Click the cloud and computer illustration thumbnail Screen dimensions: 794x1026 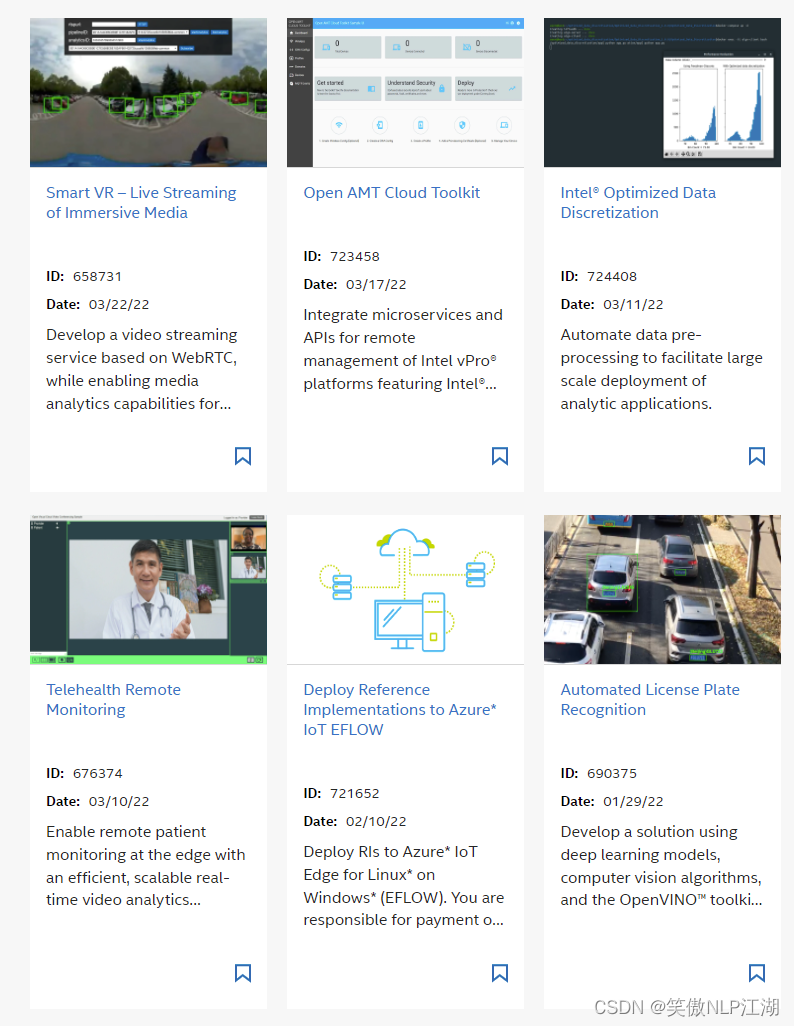[405, 589]
